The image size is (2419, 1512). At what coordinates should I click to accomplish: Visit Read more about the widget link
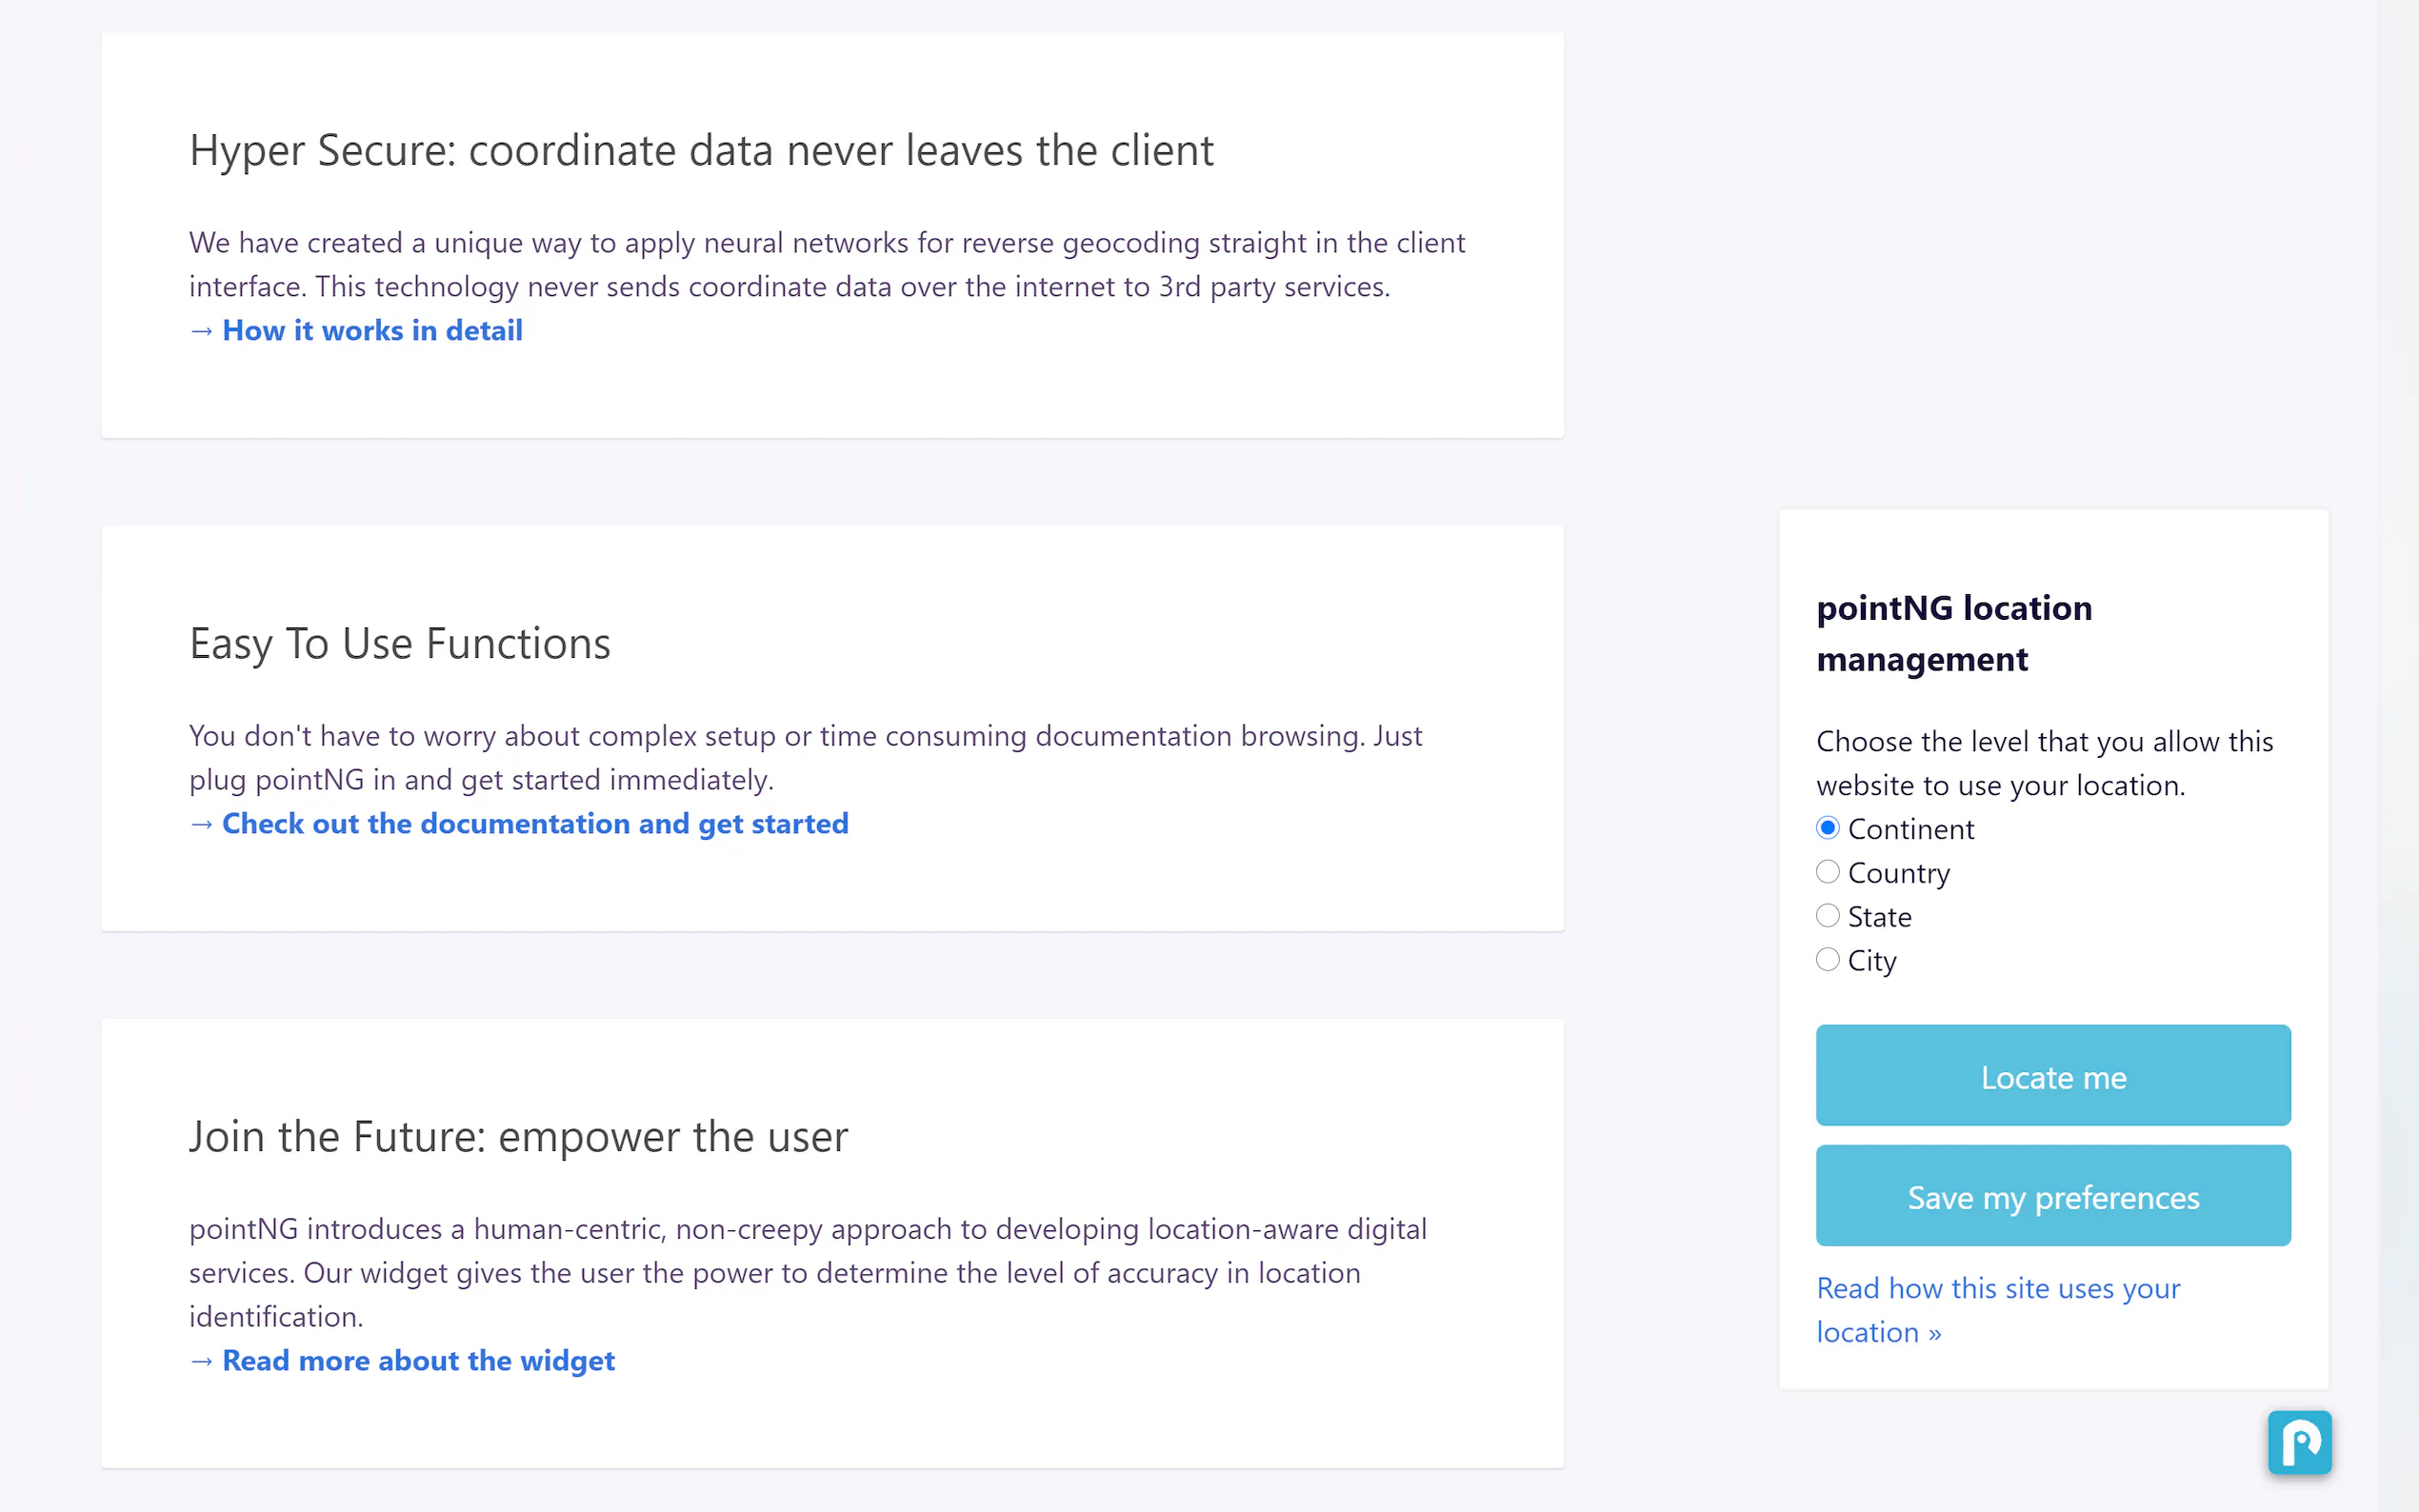[418, 1361]
